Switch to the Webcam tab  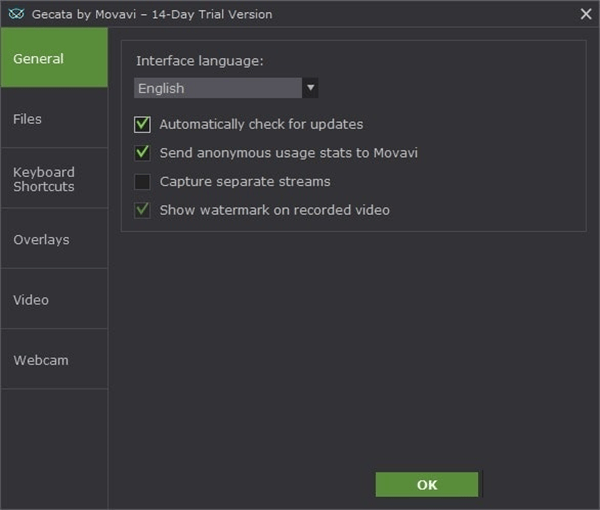pos(54,360)
